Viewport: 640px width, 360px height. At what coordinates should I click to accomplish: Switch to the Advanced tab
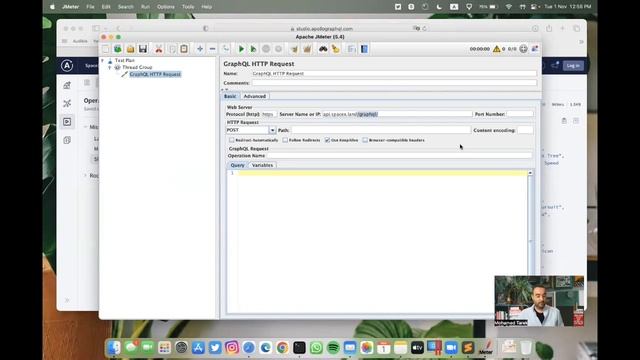click(x=255, y=96)
